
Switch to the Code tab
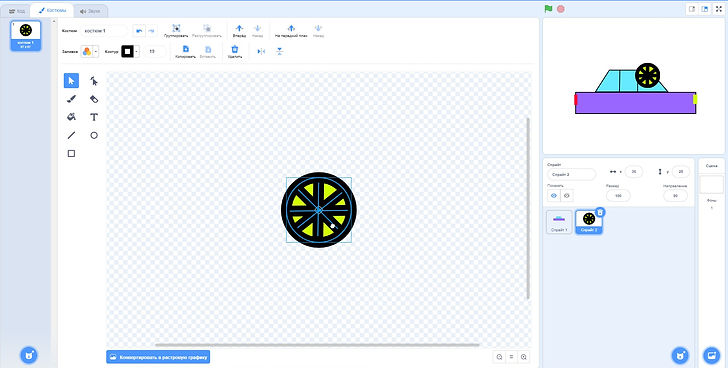point(16,11)
